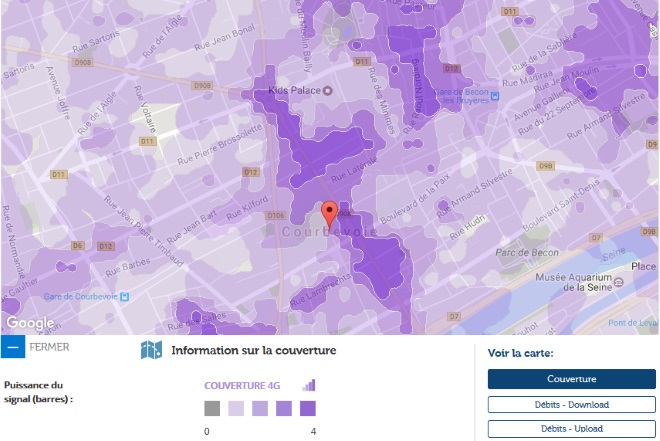Select Gare de Bécon les Bruyères station icon
The image size is (660, 441).
495,96
